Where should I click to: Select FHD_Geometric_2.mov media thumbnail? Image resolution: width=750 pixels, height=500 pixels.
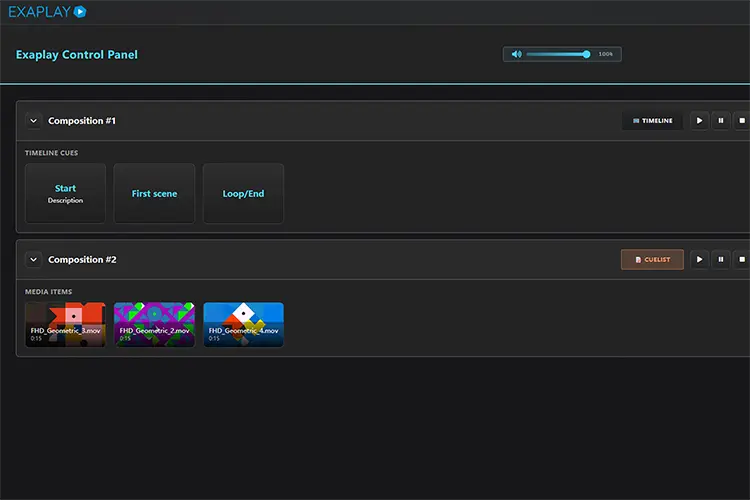coord(154,324)
